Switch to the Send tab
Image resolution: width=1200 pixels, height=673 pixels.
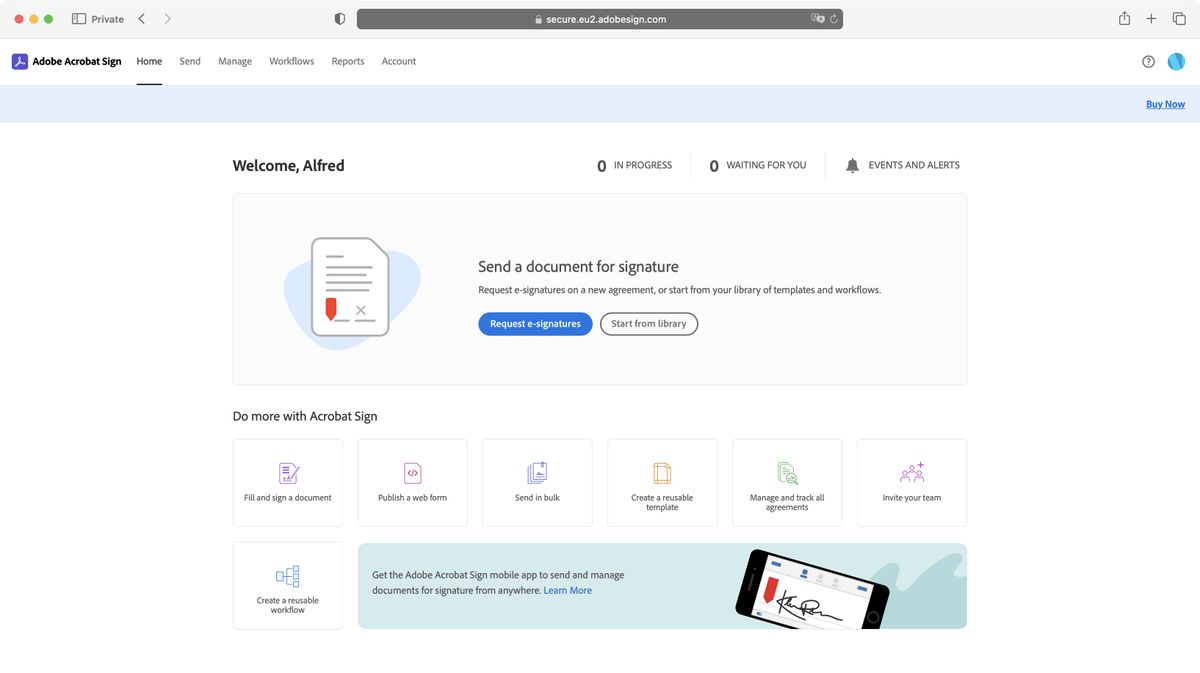(x=190, y=61)
